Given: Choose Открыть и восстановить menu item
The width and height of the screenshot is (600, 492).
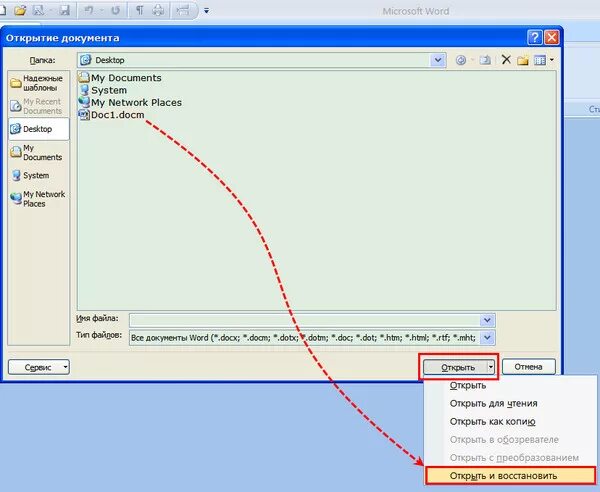Looking at the screenshot, I should tap(510, 476).
